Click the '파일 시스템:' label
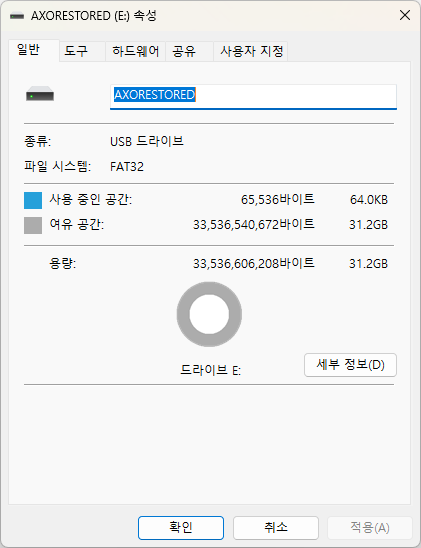 (57, 166)
